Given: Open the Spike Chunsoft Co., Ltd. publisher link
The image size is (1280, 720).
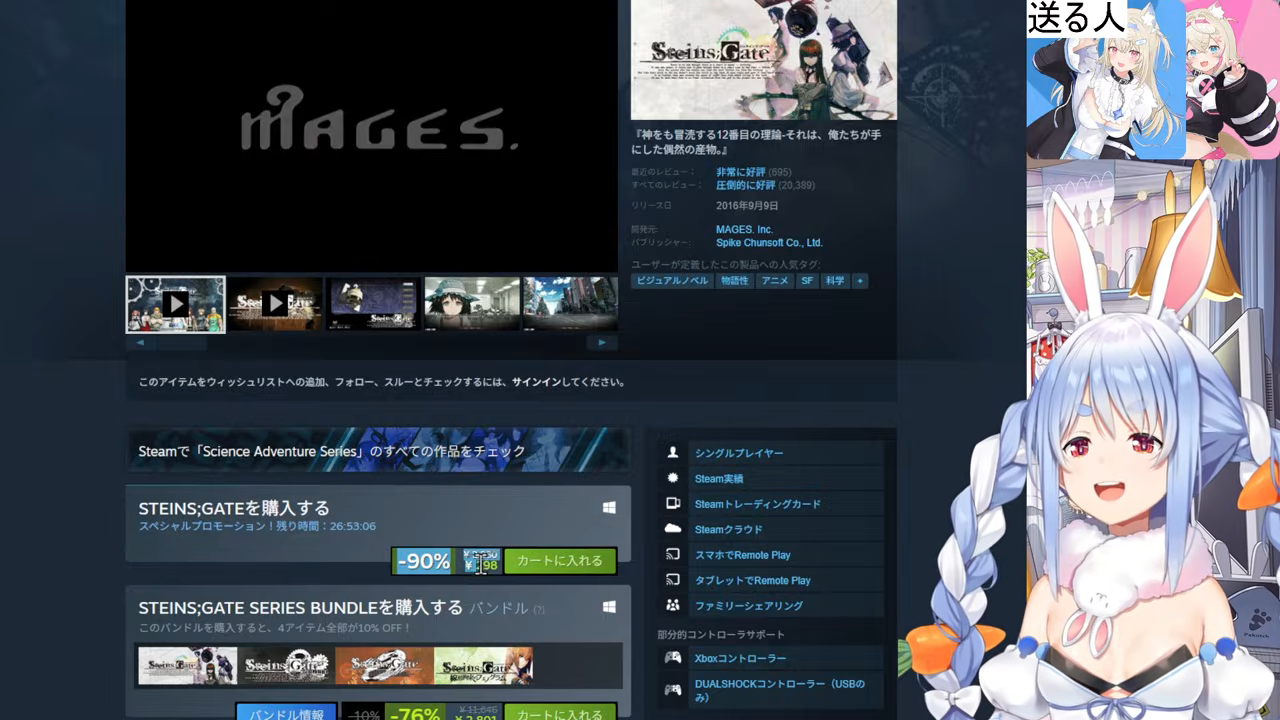Looking at the screenshot, I should tap(769, 243).
